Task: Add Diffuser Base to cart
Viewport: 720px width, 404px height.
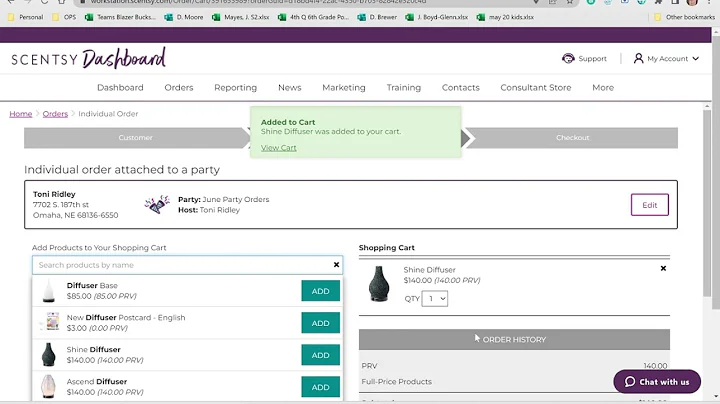Action: point(321,291)
